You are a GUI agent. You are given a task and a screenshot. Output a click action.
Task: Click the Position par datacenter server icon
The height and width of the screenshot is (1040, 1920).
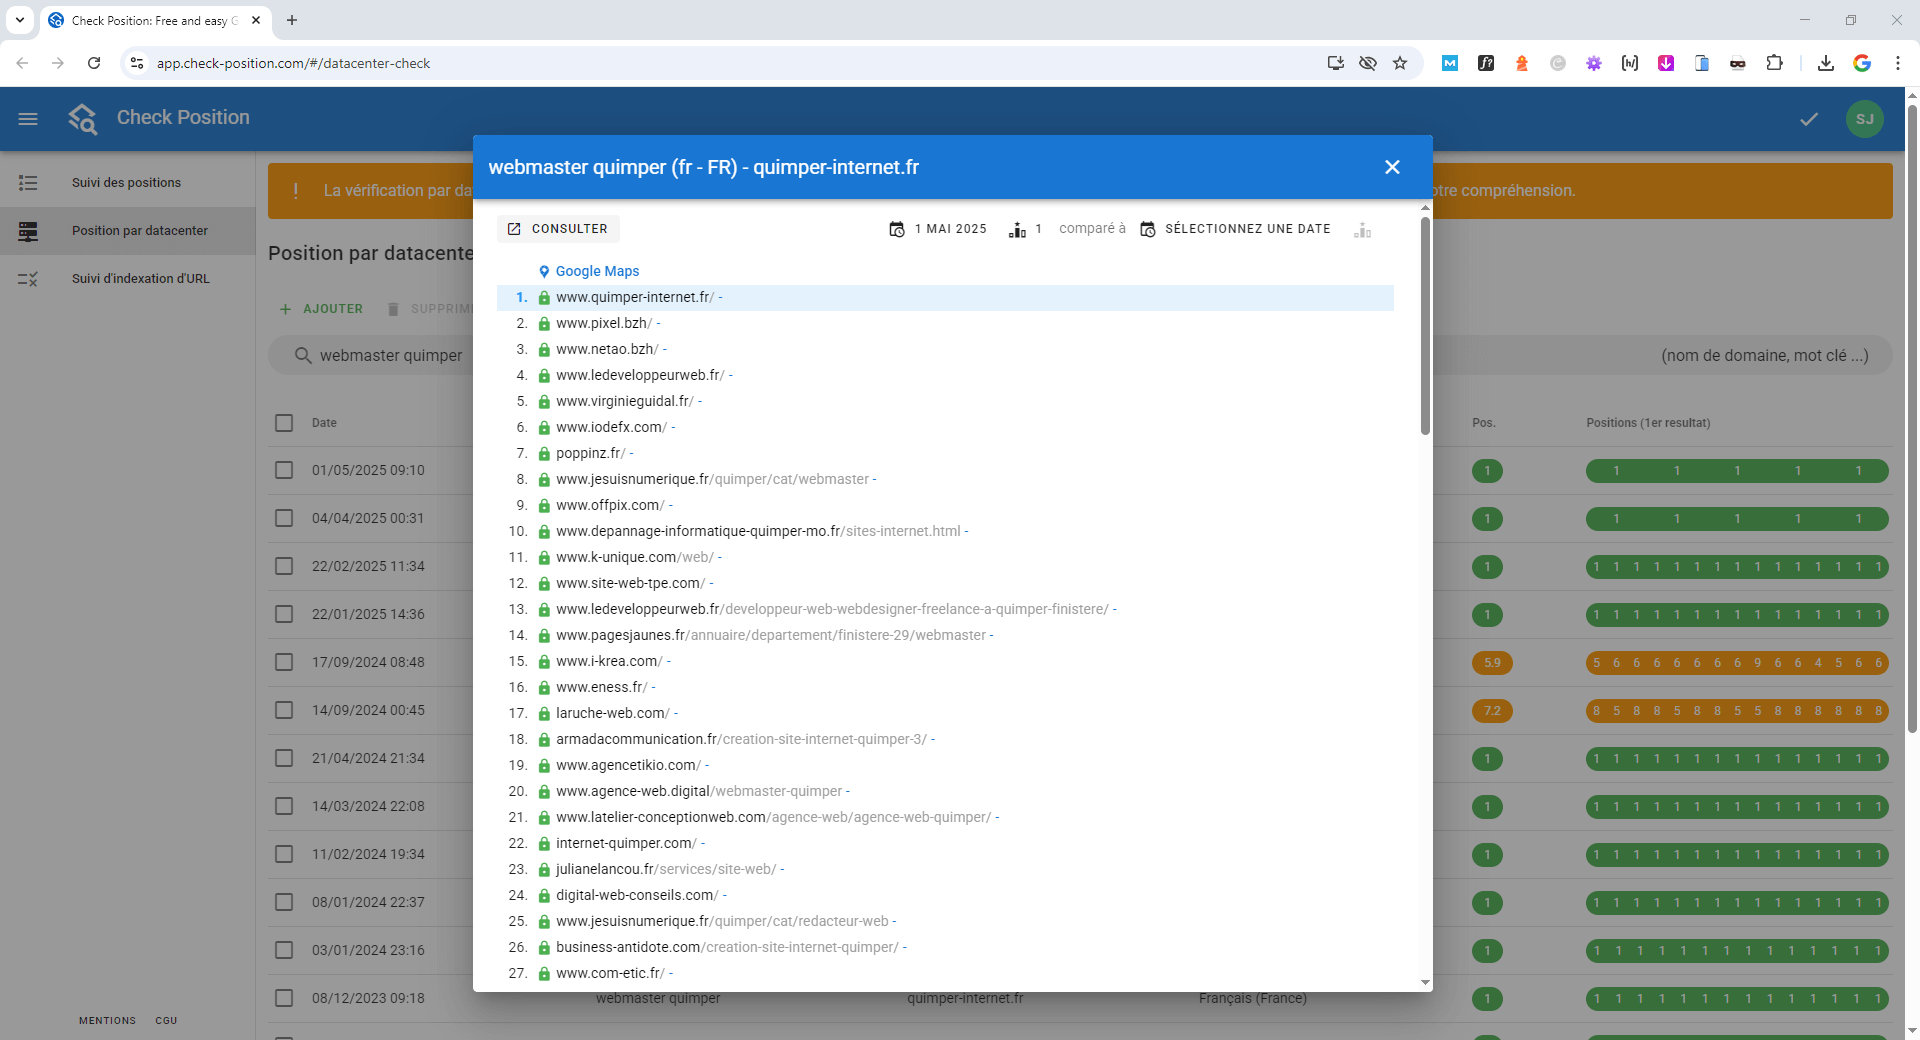[x=28, y=231]
